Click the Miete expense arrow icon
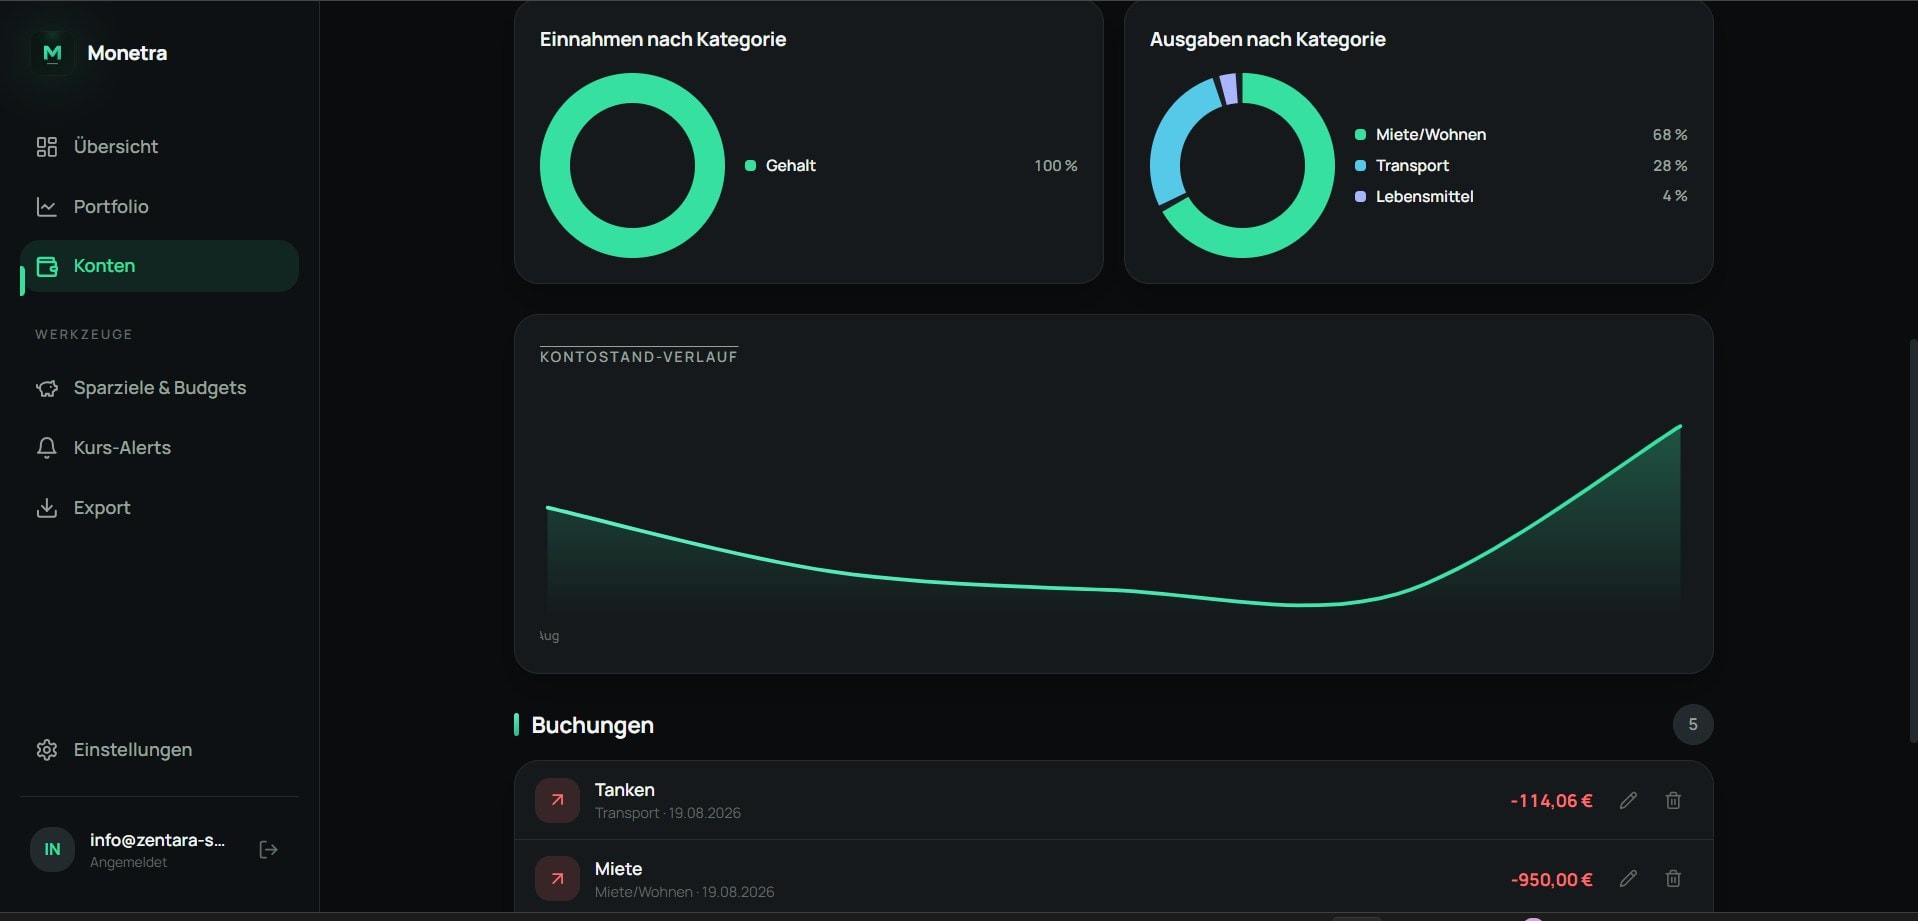The image size is (1918, 921). 557,879
